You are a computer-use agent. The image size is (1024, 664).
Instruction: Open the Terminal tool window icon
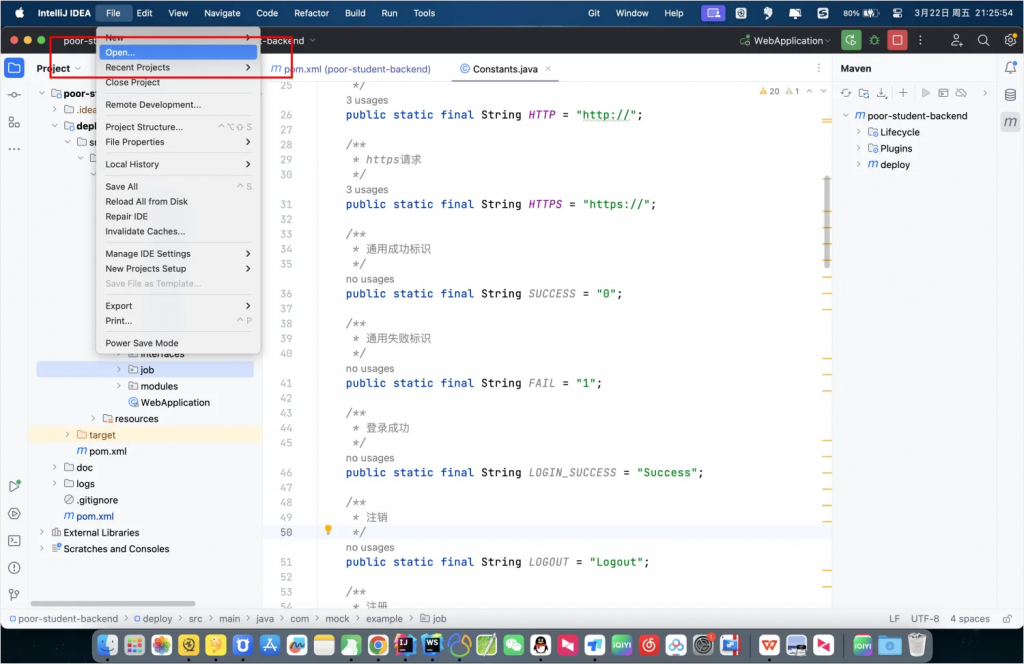point(14,541)
